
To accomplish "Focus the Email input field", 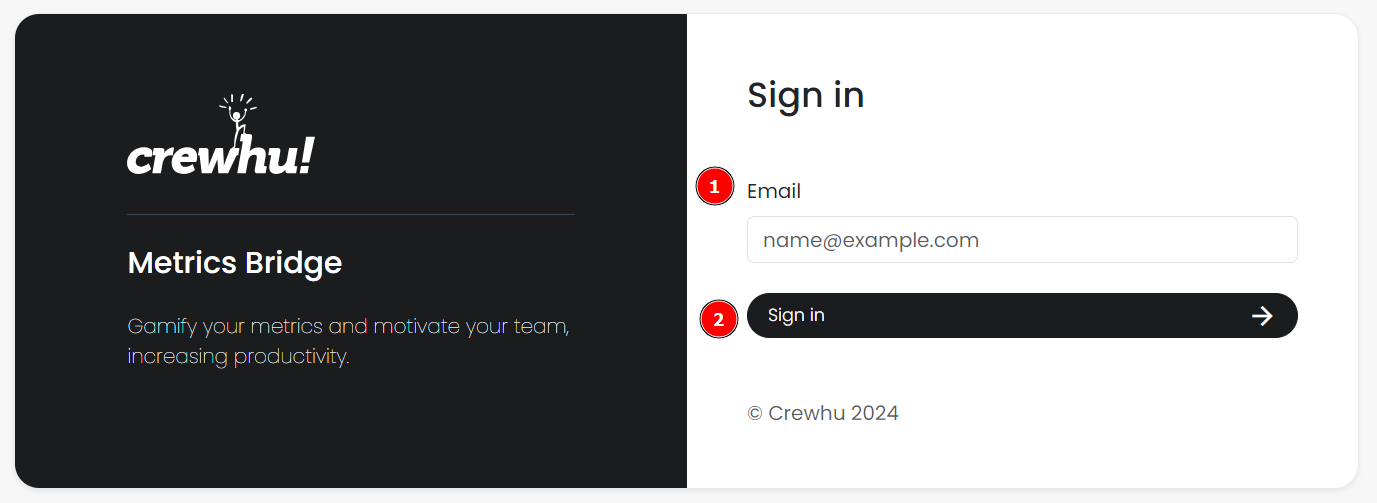I will 1021,240.
